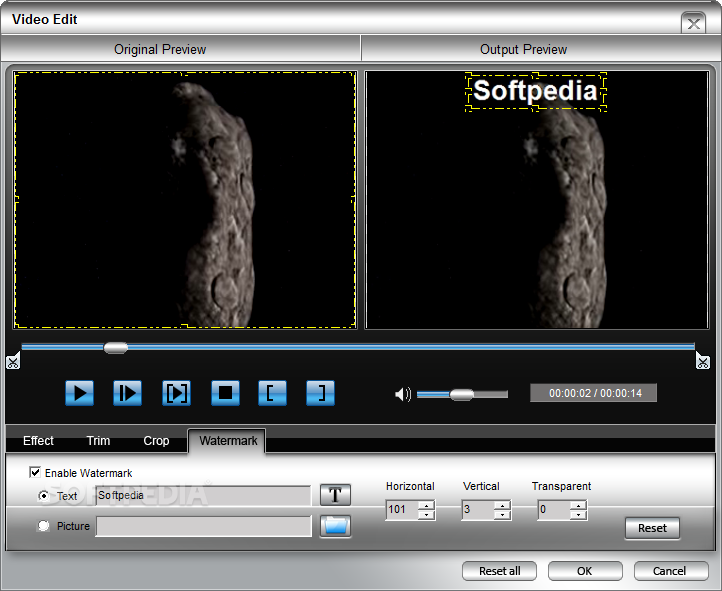The width and height of the screenshot is (722, 591).
Task: Click the 00:00:02 / 00:00:14 time display
Action: point(594,393)
